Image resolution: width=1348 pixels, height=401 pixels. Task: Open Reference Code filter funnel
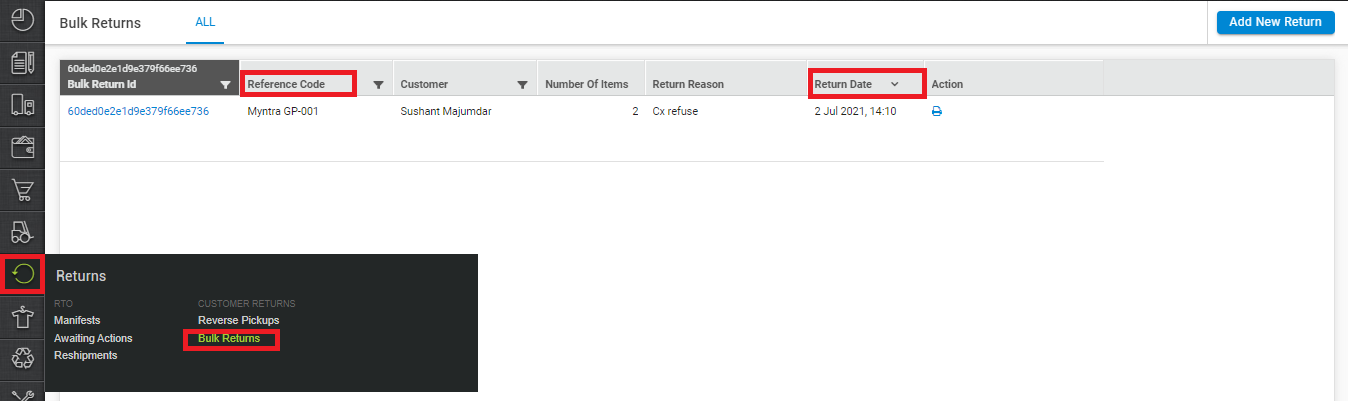(x=378, y=85)
